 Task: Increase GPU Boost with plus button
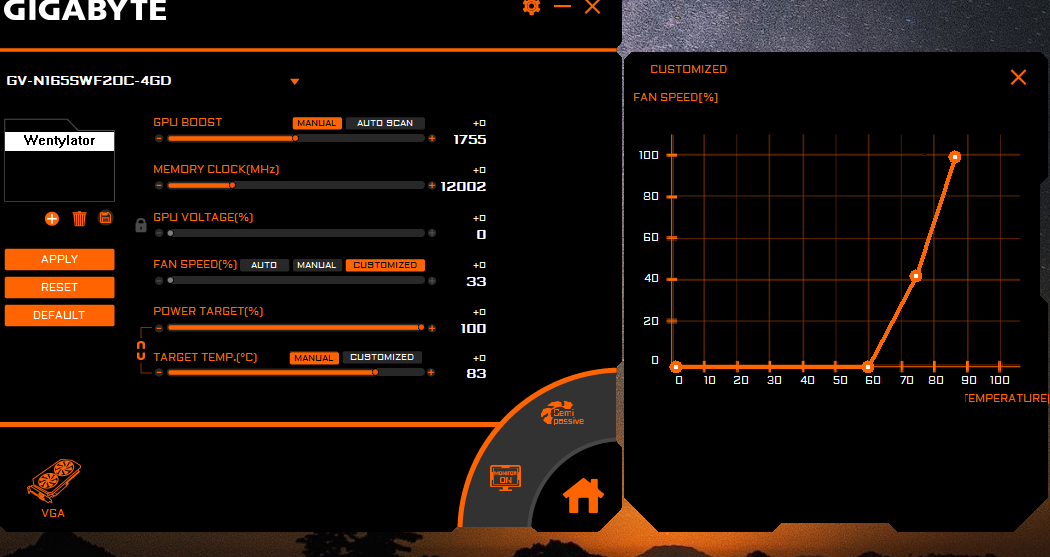(432, 139)
